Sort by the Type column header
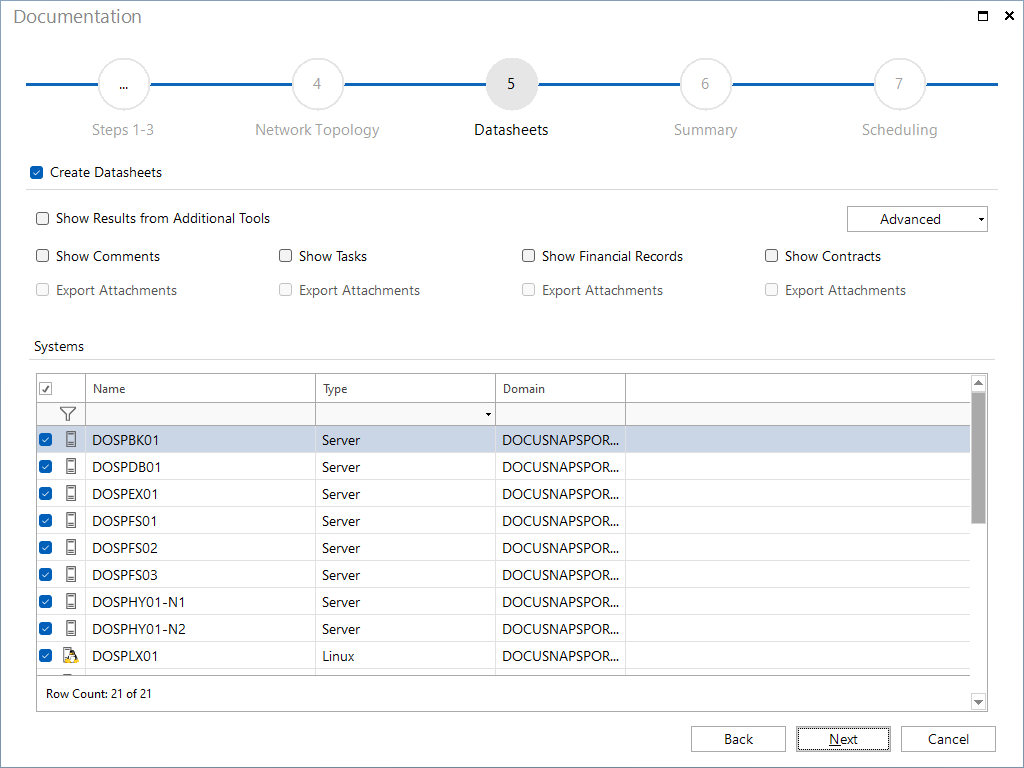 pyautogui.click(x=406, y=389)
